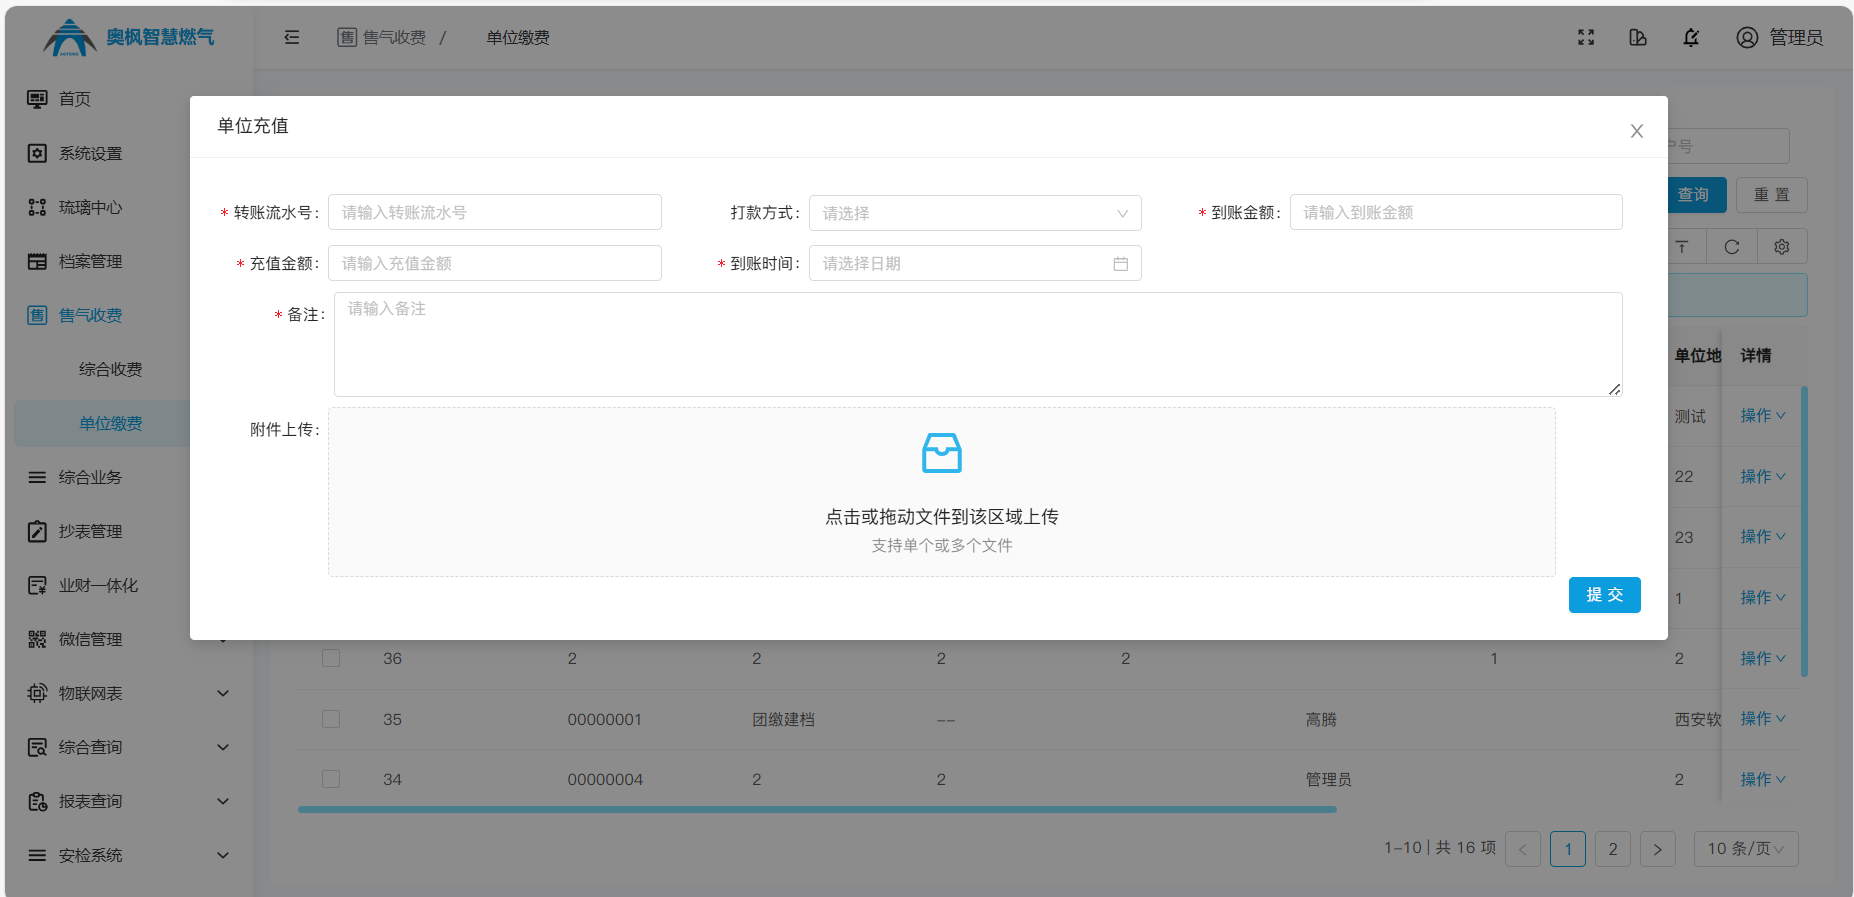This screenshot has width=1854, height=897.
Task: Click the 档案管理 sidebar icon
Action: (x=37, y=261)
